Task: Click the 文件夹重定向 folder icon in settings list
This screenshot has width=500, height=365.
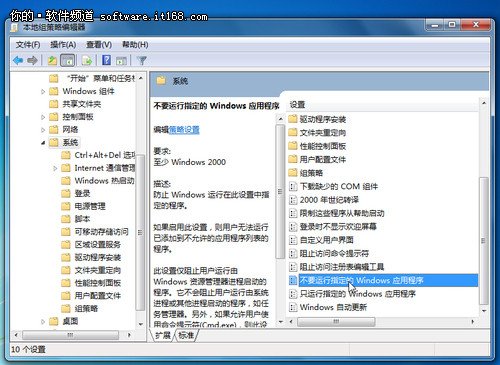Action: pos(292,132)
